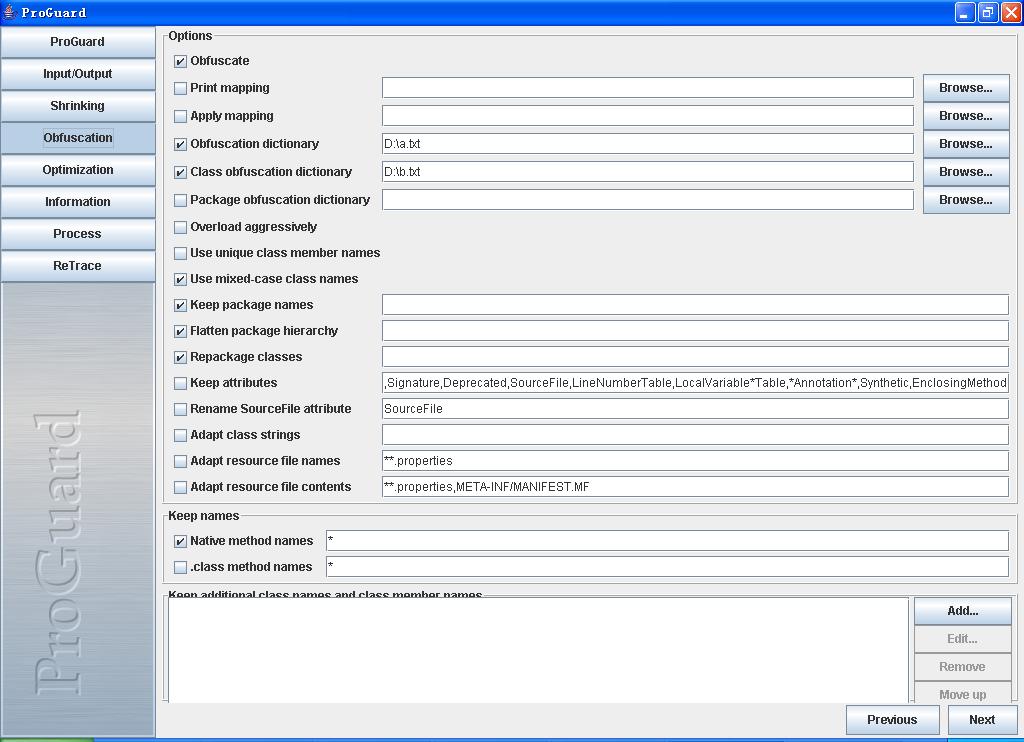Click the Keep attributes text field
Viewport: 1024px width, 742px height.
(x=696, y=383)
